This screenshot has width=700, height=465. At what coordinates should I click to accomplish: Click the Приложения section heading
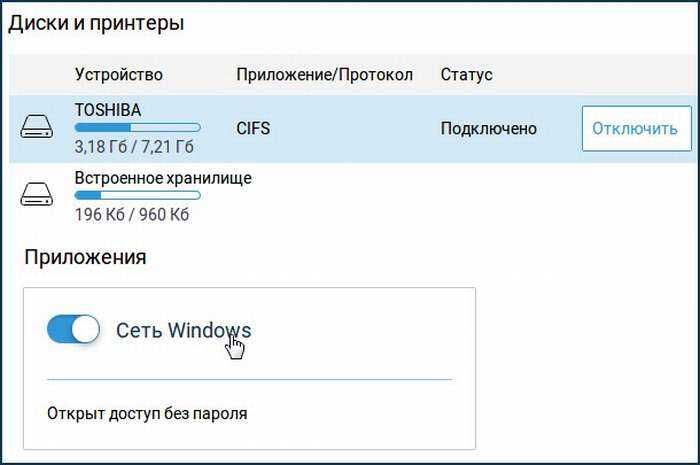tap(85, 257)
